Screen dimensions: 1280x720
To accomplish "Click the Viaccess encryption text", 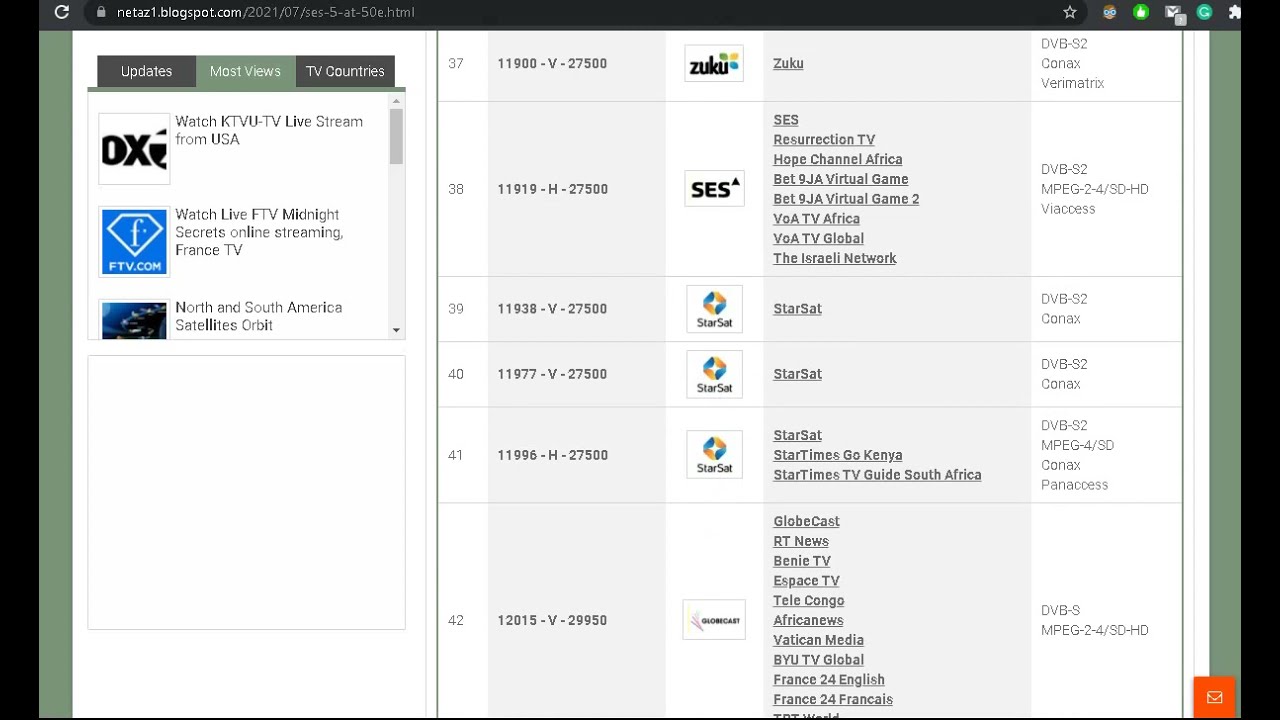I will tap(1068, 209).
